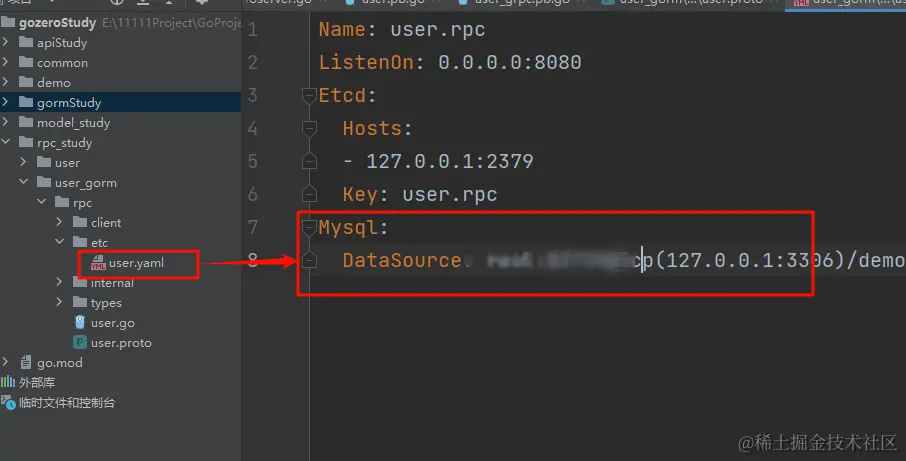906x461 pixels.
Task: Select user.proto in the project tree
Action: click(121, 343)
